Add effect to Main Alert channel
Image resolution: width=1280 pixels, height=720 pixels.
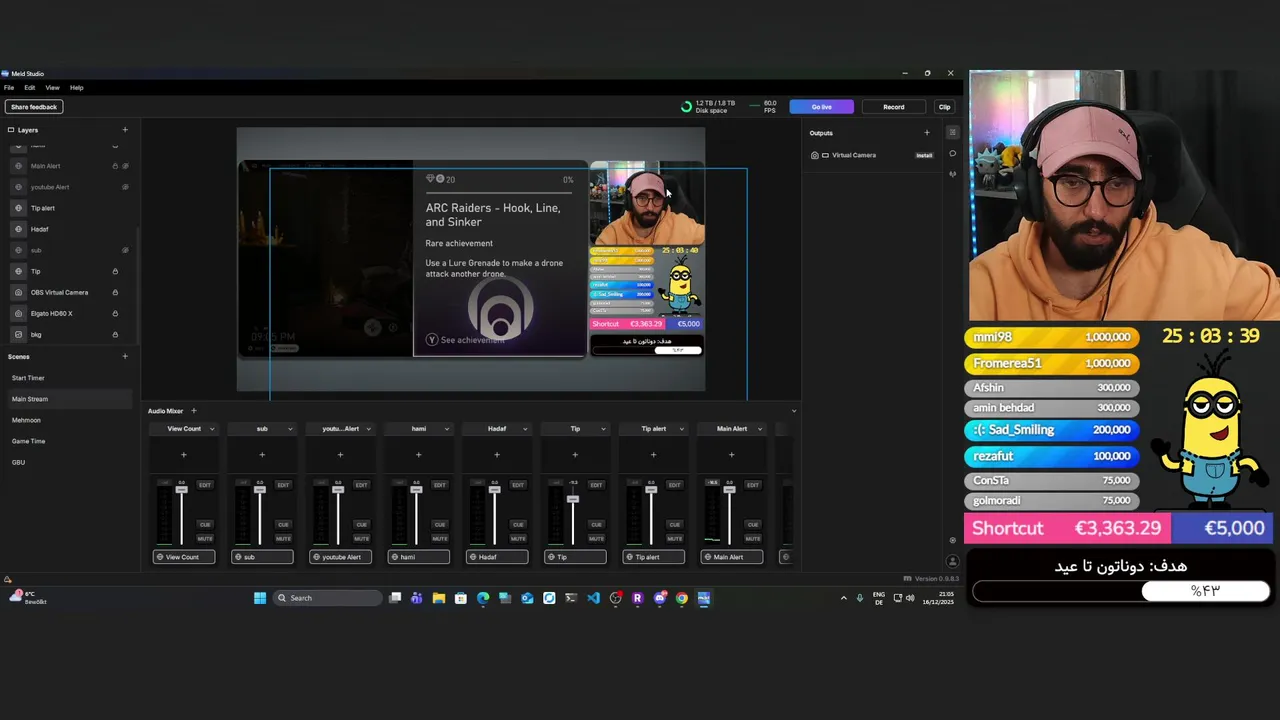point(731,455)
